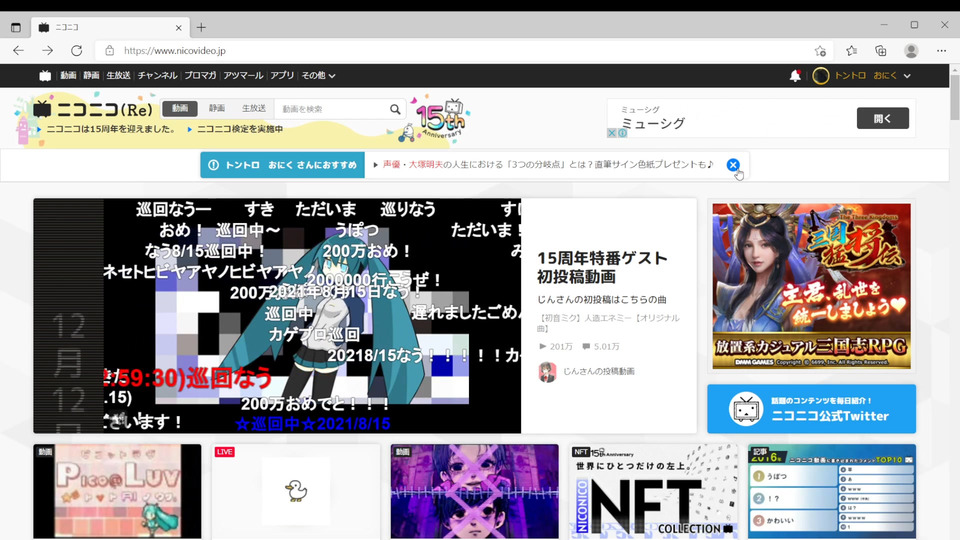Open 15周年特番ゲスト 初投稿動画 heading
Screen dimensions: 960x540
pyautogui.click(x=602, y=267)
